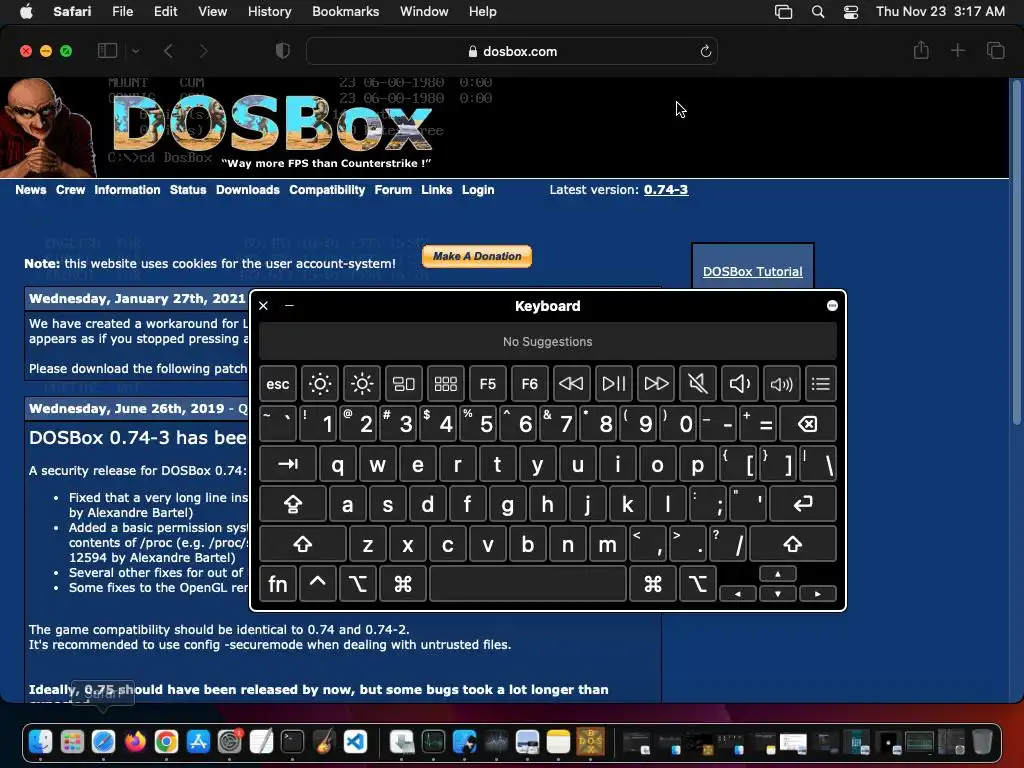Image resolution: width=1024 pixels, height=768 pixels.
Task: Tap the backspace delete key
Action: 808,424
